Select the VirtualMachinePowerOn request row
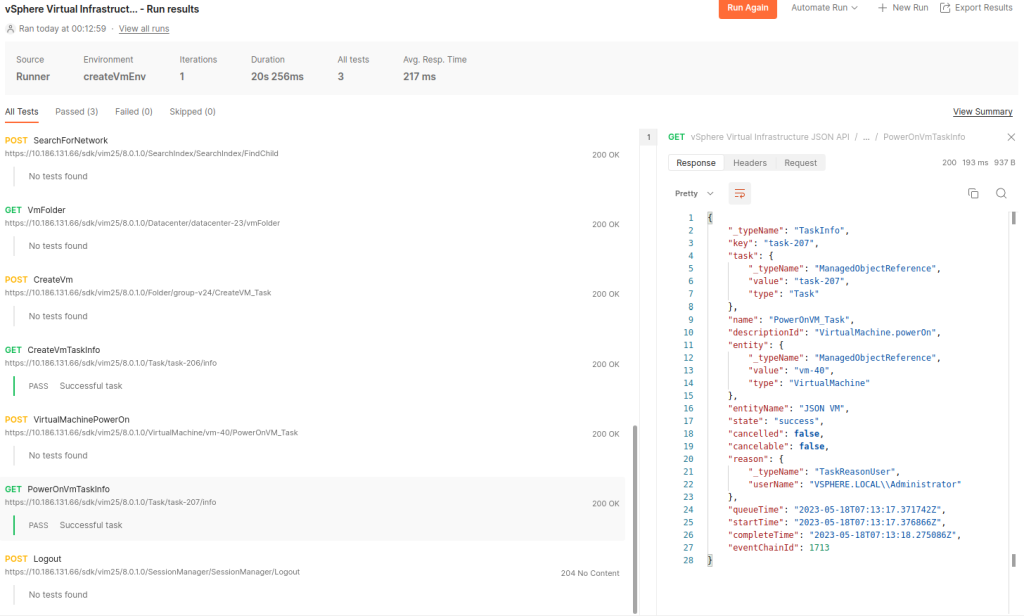This screenshot has width=1024, height=616. [x=81, y=419]
